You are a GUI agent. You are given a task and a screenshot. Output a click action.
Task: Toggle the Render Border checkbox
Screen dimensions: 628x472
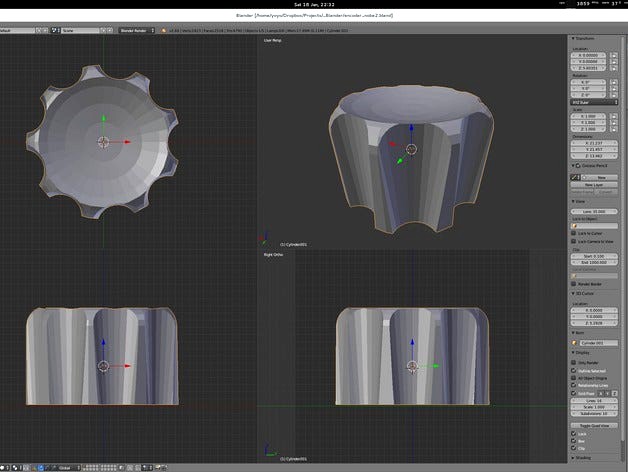[x=575, y=283]
